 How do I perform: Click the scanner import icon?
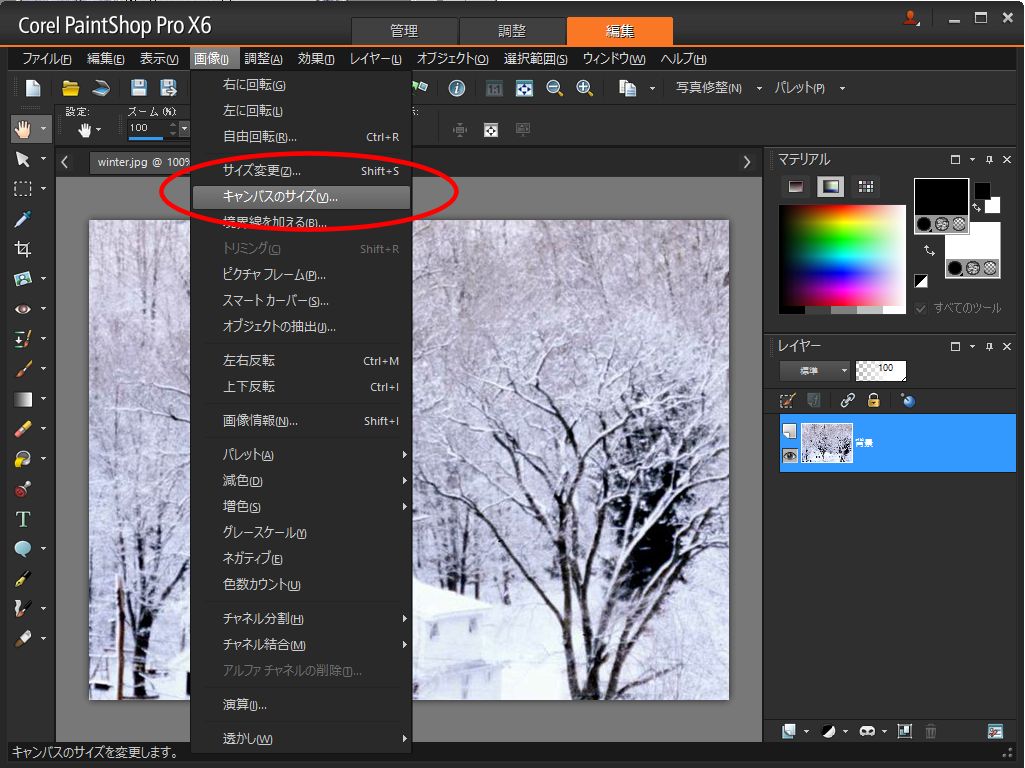101,88
